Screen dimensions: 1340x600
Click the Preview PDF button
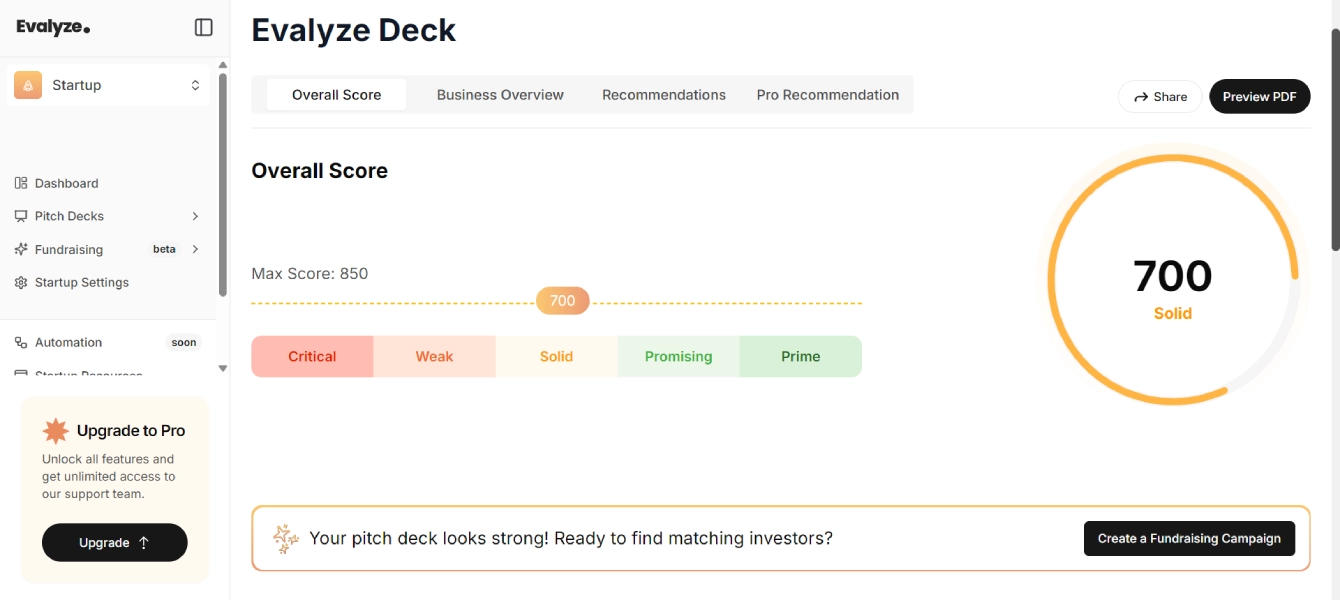(x=1260, y=96)
